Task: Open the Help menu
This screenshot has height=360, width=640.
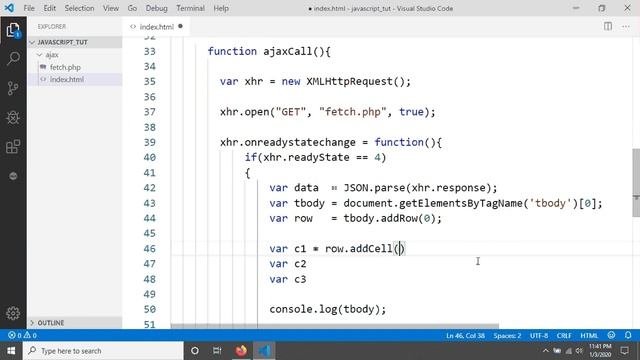Action: 221,8
